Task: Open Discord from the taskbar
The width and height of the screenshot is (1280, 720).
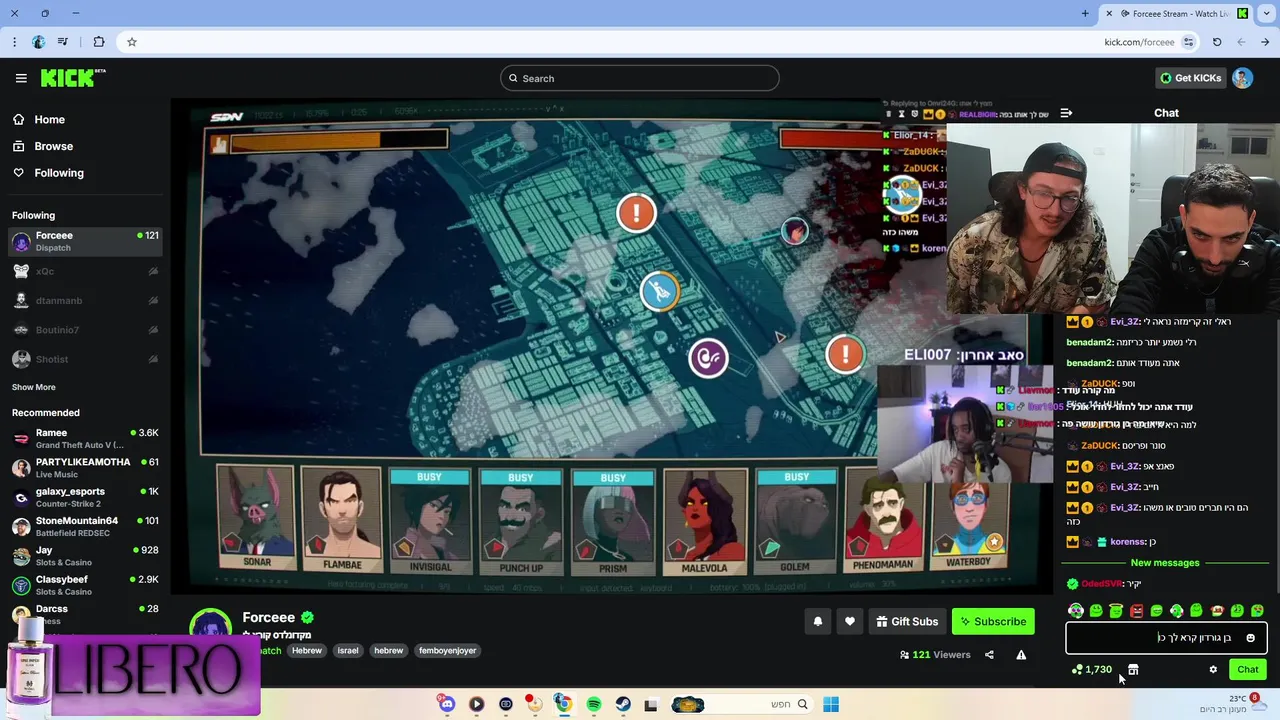Action: 447,704
